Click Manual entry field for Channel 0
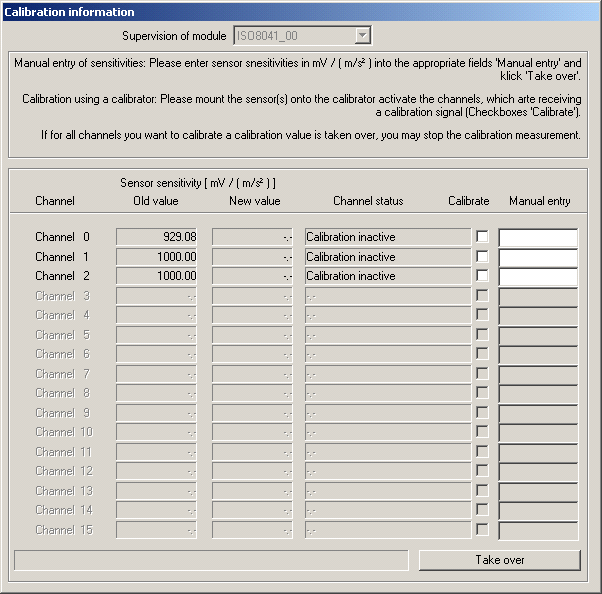Screen dimensions: 602x594 (538, 238)
